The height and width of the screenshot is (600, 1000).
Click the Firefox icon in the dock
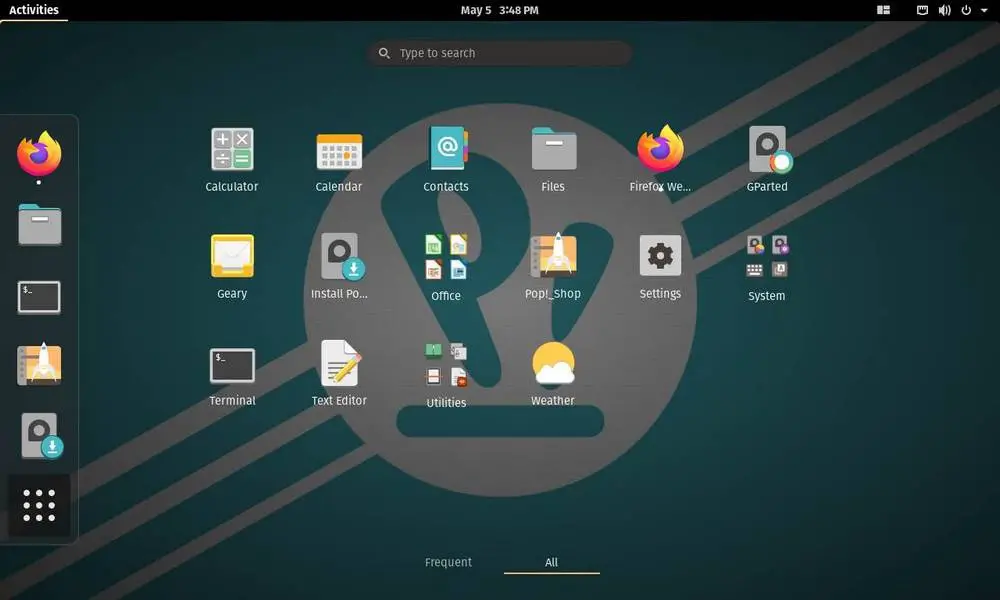tap(40, 154)
